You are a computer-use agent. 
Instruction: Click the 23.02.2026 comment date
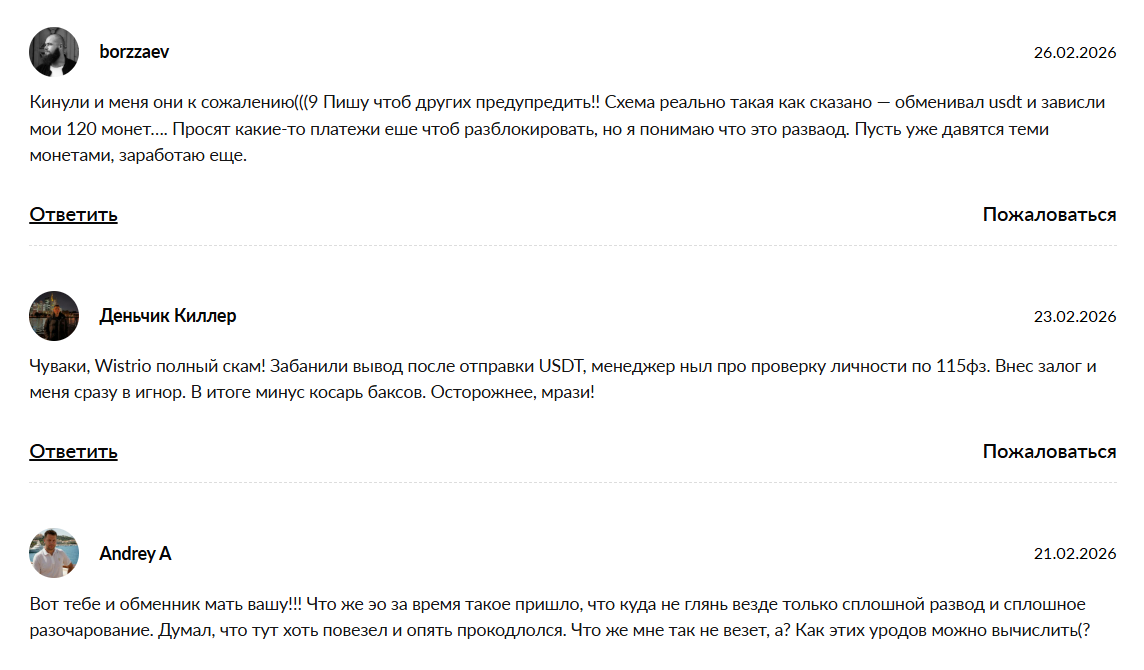1075,317
